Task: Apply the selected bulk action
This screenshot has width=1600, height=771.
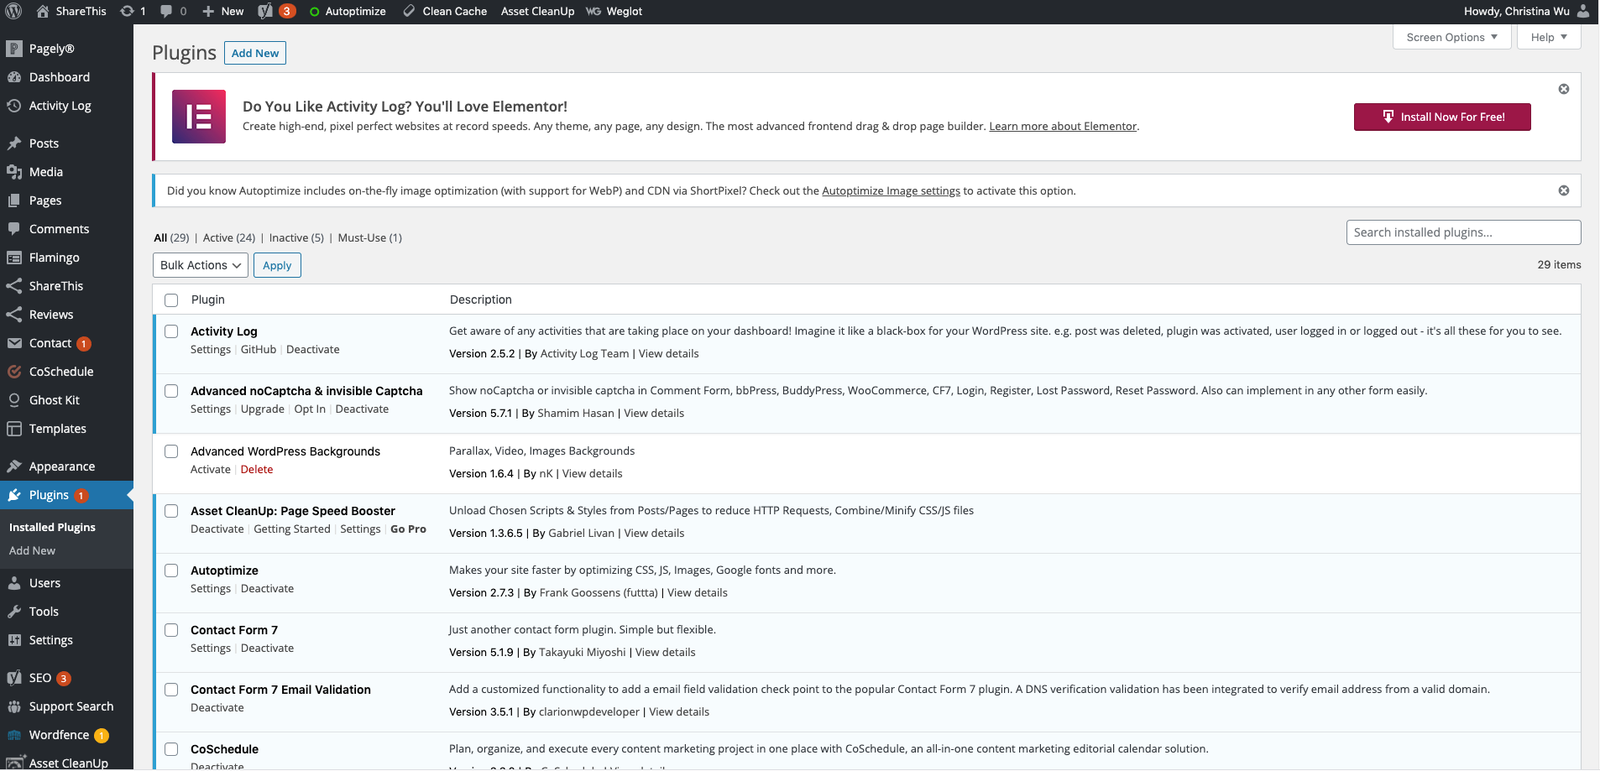Action: pyautogui.click(x=277, y=265)
